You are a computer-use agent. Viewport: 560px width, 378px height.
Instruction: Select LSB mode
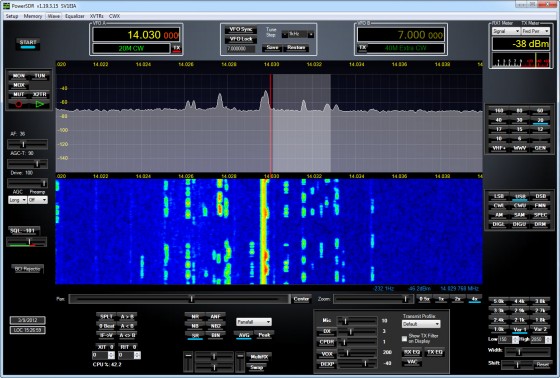click(x=499, y=196)
